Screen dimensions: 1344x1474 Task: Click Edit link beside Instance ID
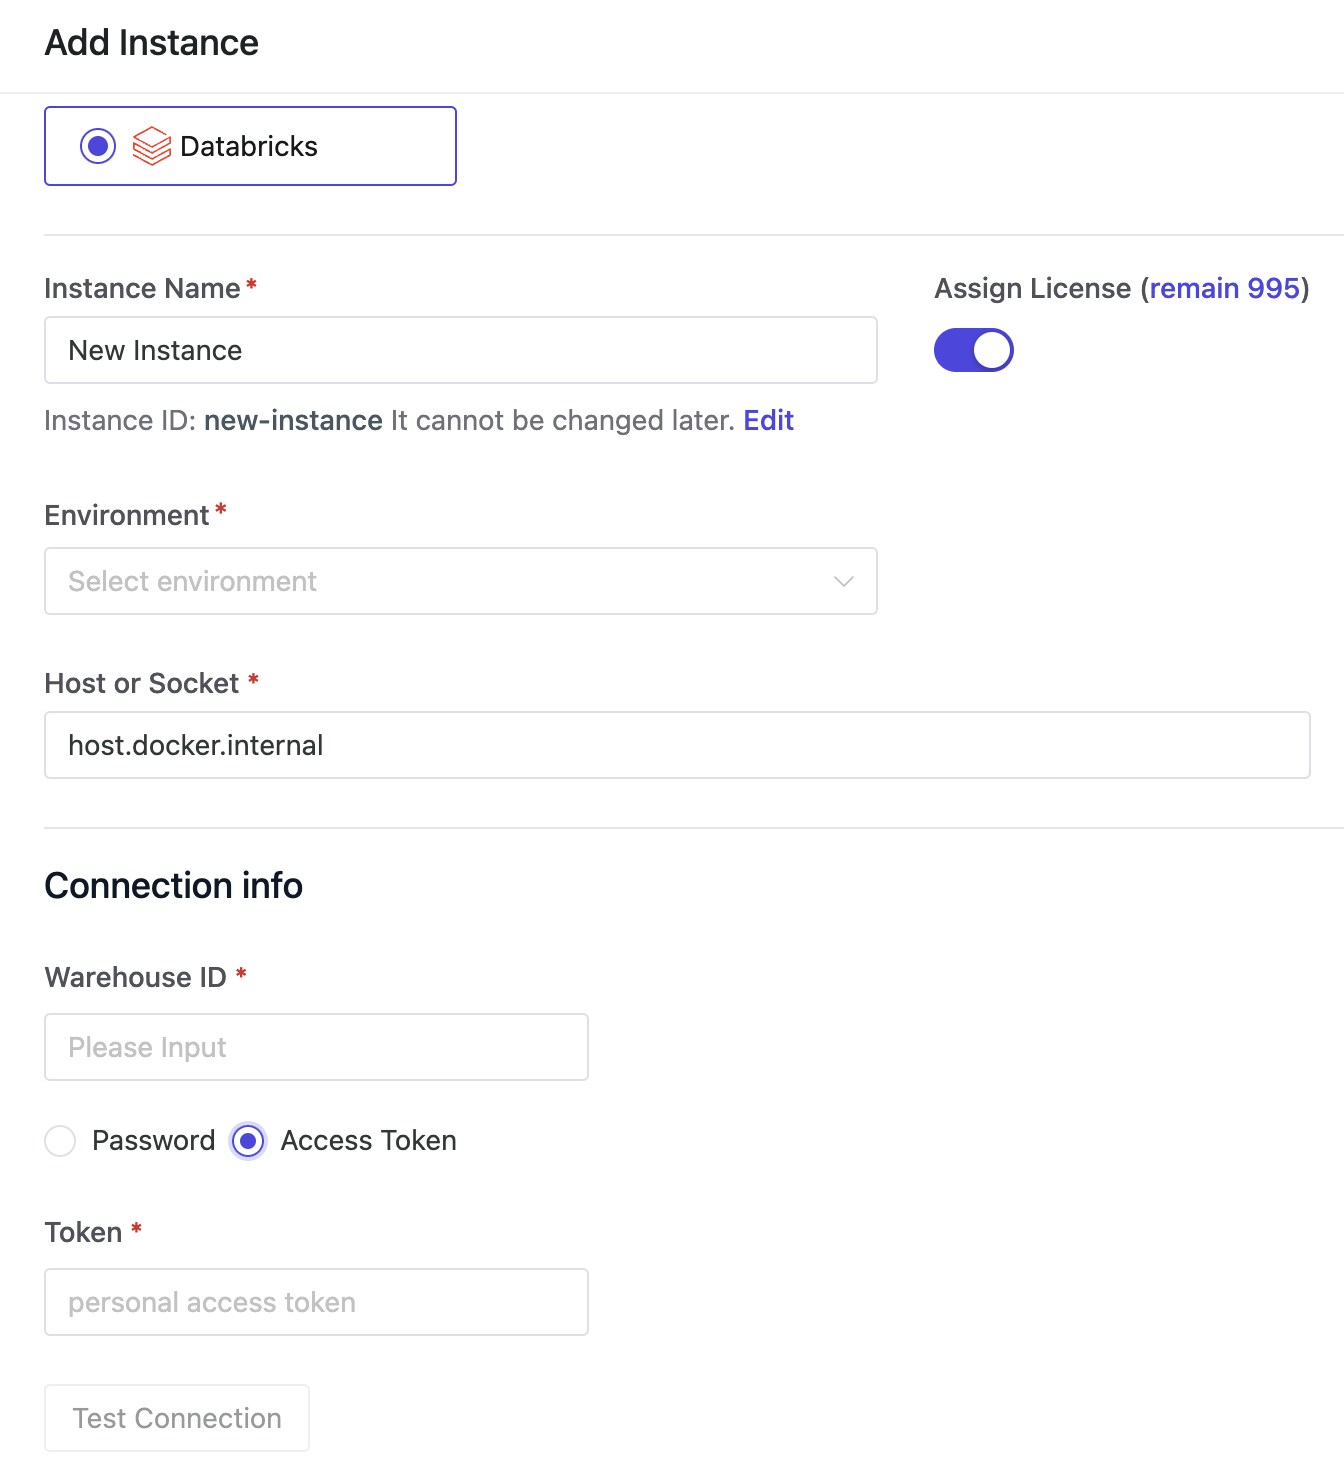click(x=768, y=420)
